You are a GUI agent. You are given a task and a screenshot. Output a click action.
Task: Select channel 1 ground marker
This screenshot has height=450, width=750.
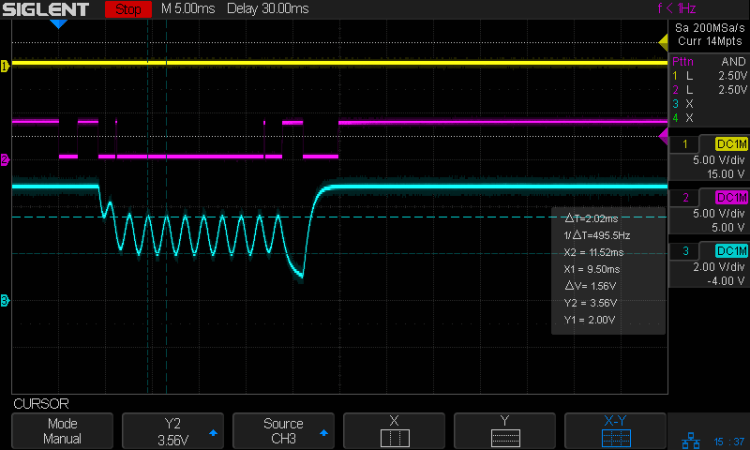click(5, 66)
